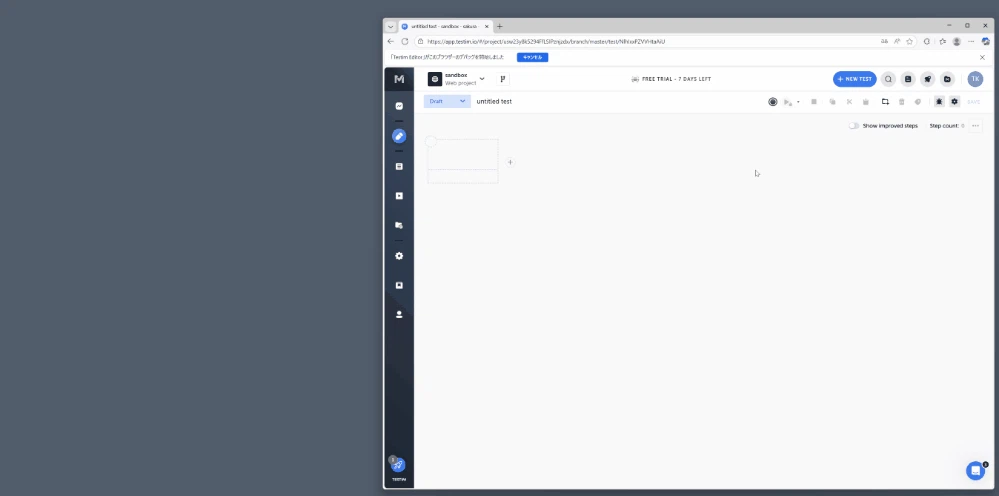Open the search magnifier icon in the header

point(888,79)
